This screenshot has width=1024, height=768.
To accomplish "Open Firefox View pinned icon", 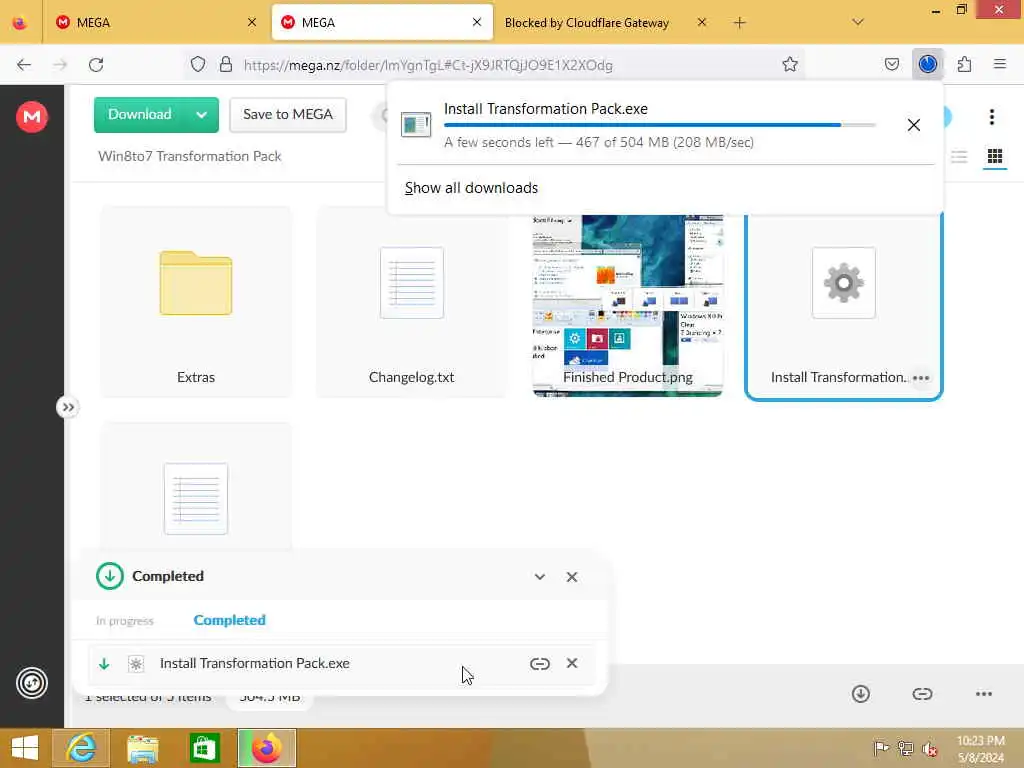I will point(20,23).
